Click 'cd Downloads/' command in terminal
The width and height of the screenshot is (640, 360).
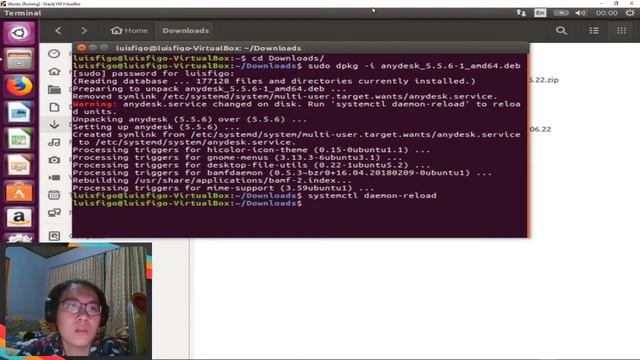coord(288,58)
